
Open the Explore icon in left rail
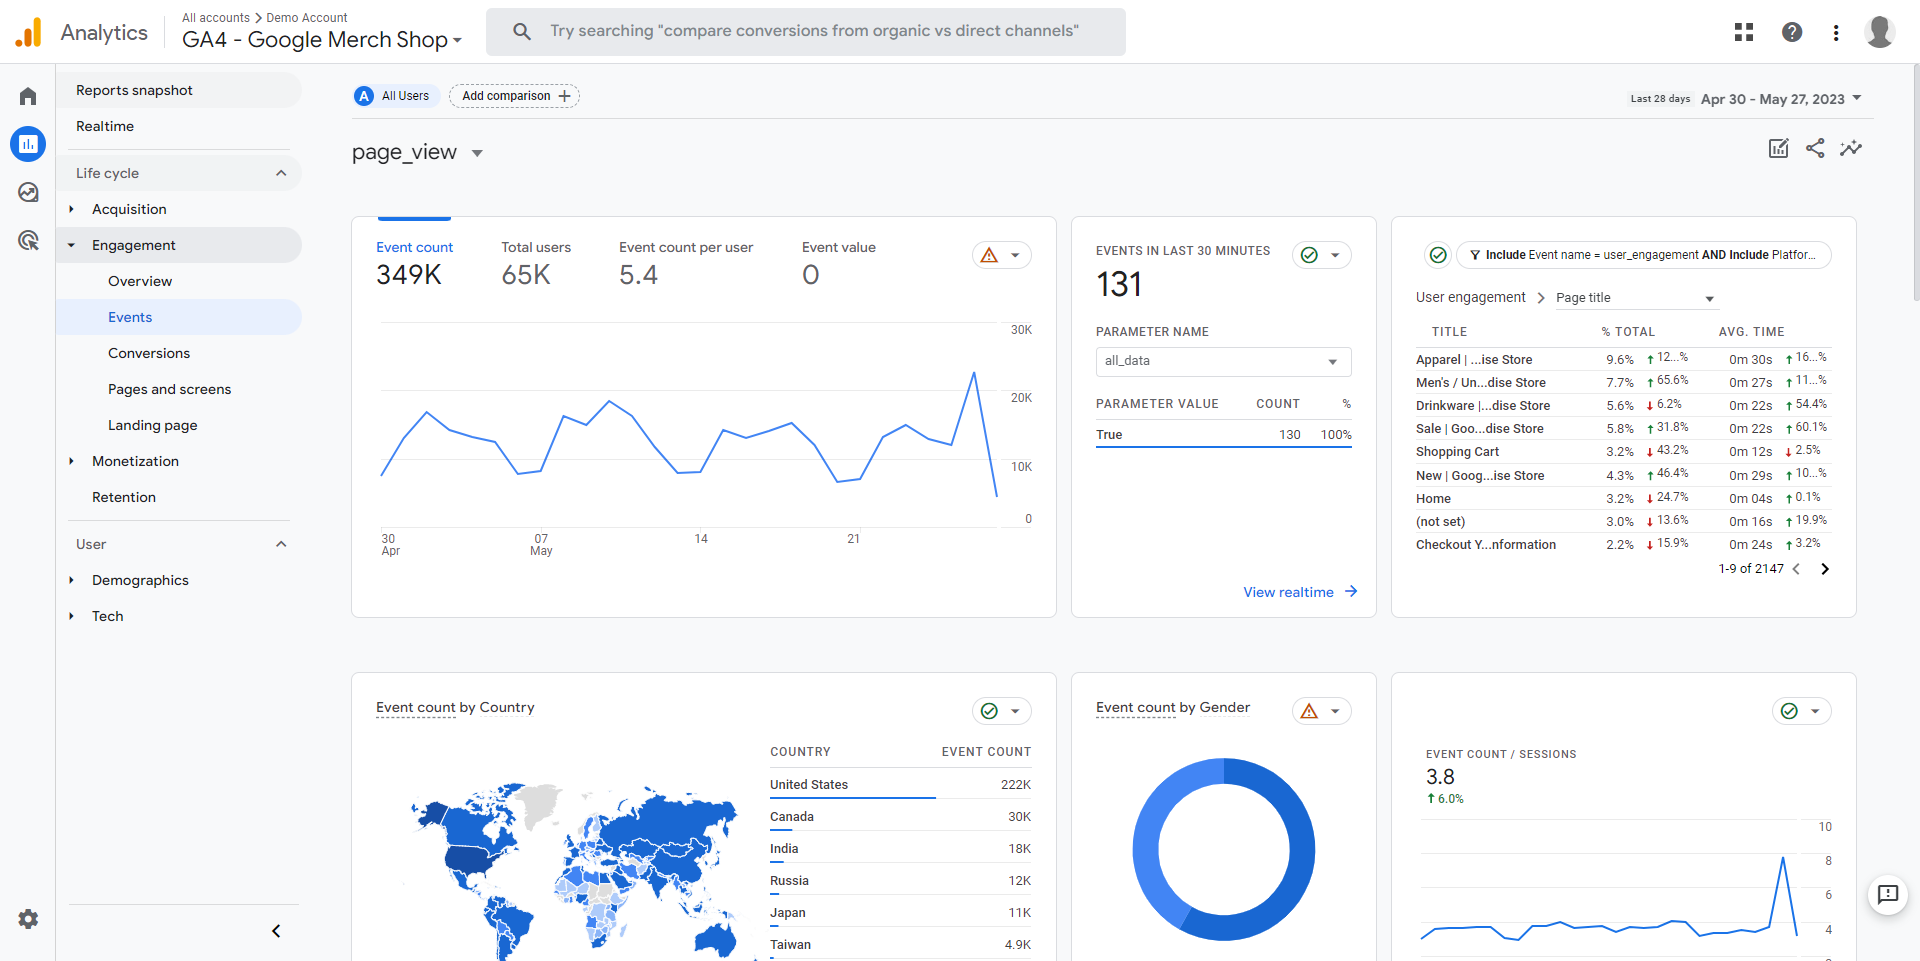tap(28, 192)
